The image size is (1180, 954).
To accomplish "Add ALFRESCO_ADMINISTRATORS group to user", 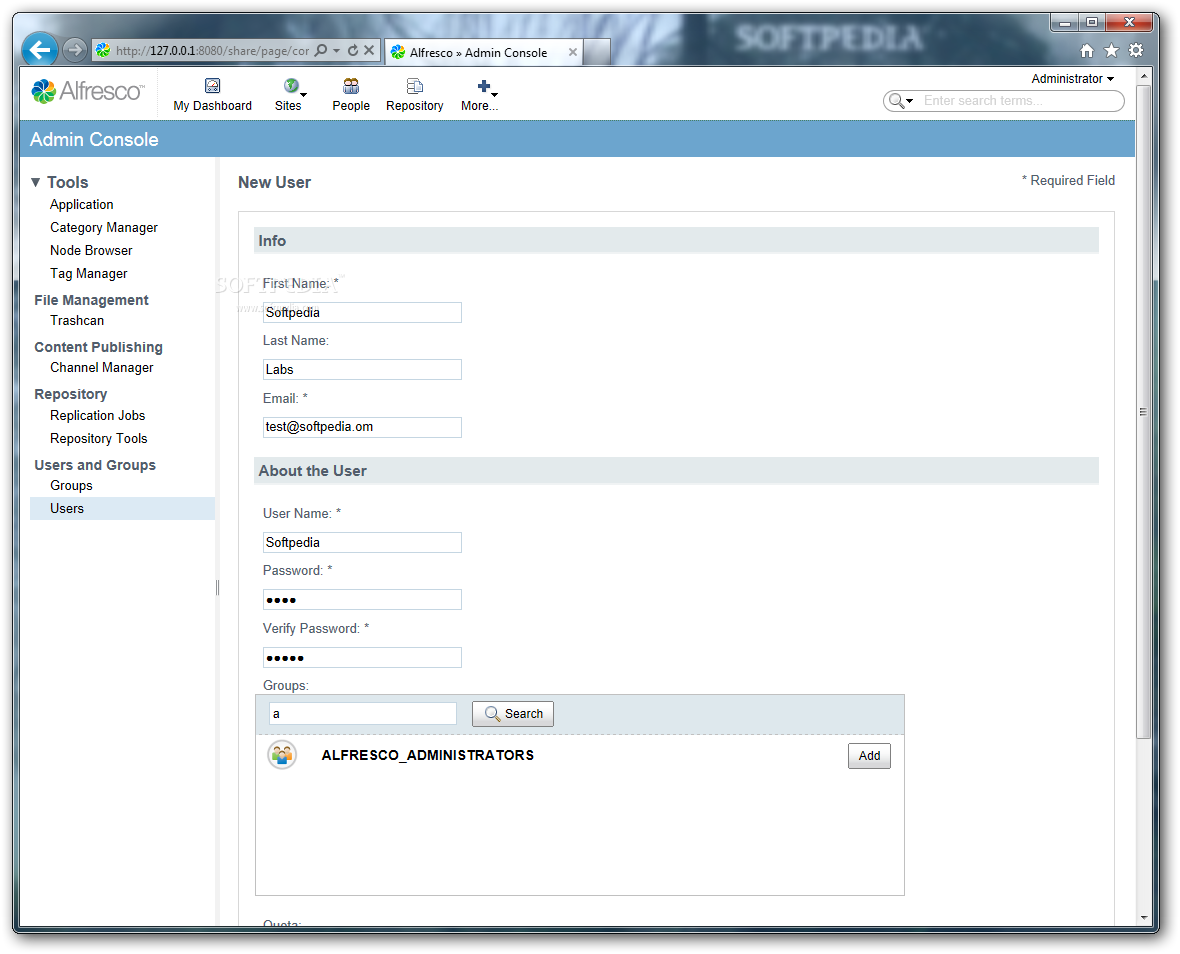I will click(869, 755).
